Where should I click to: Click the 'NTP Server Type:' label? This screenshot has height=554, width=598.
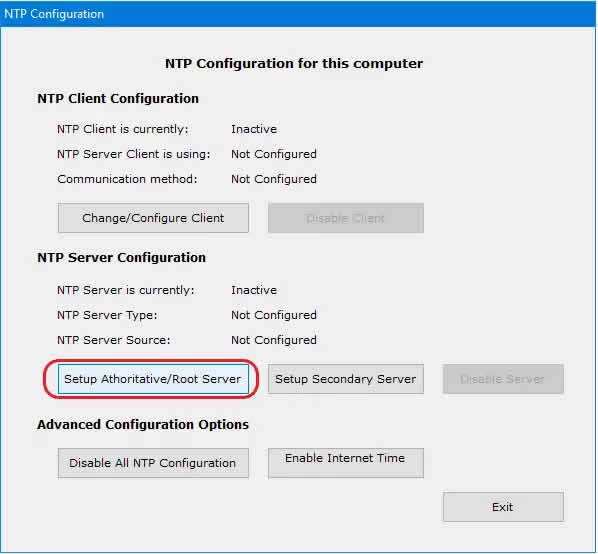click(107, 315)
